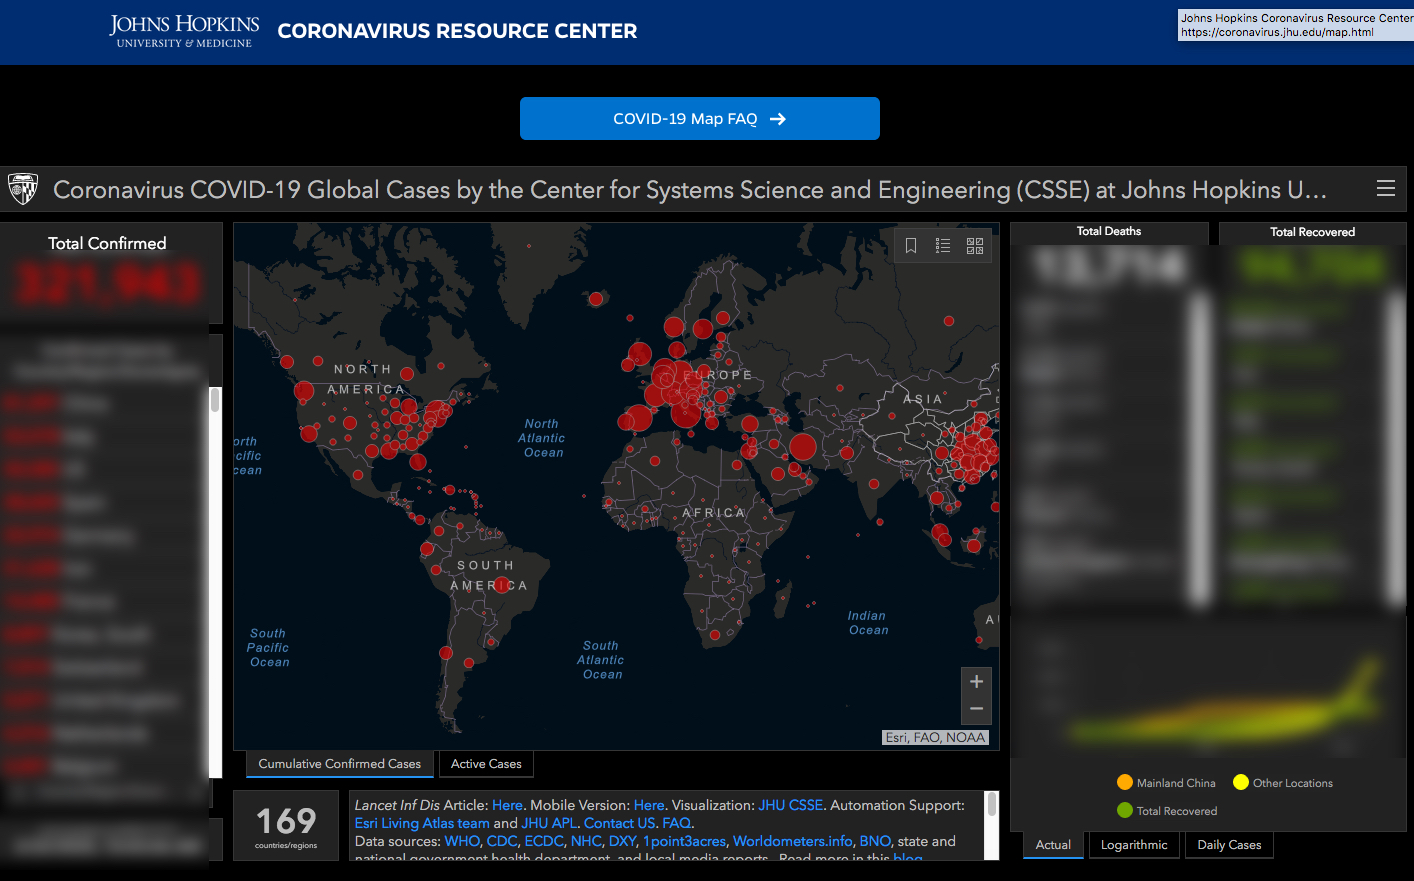Click the Johns Hopkins University & Medicine logo
The height and width of the screenshot is (881, 1414).
click(184, 31)
